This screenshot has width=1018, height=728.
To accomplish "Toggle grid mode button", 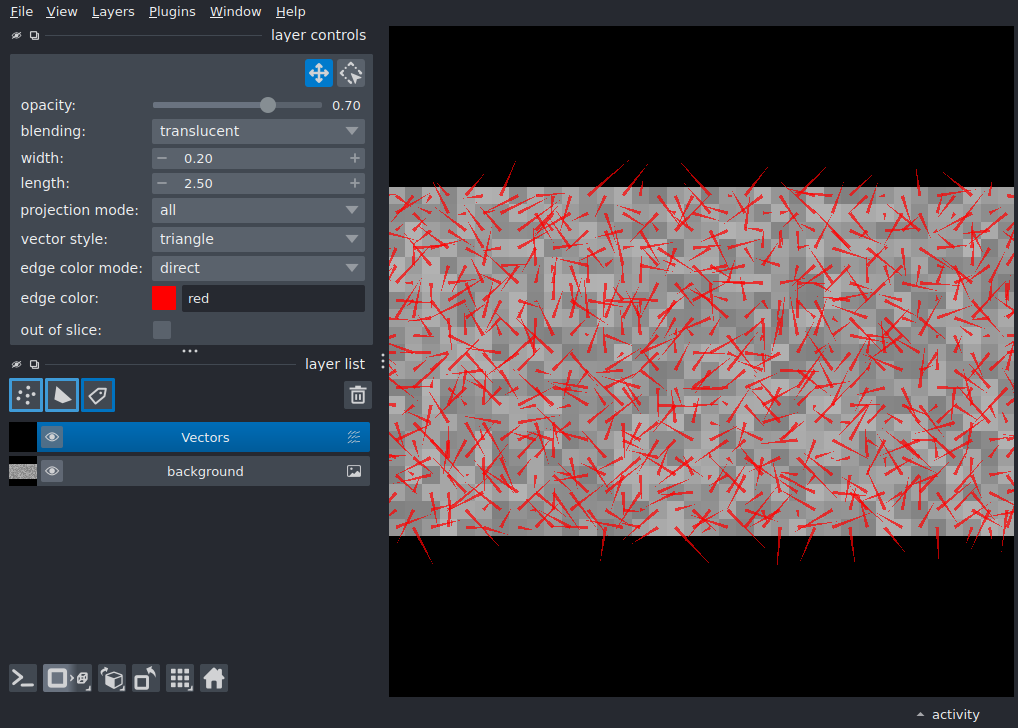I will (180, 679).
